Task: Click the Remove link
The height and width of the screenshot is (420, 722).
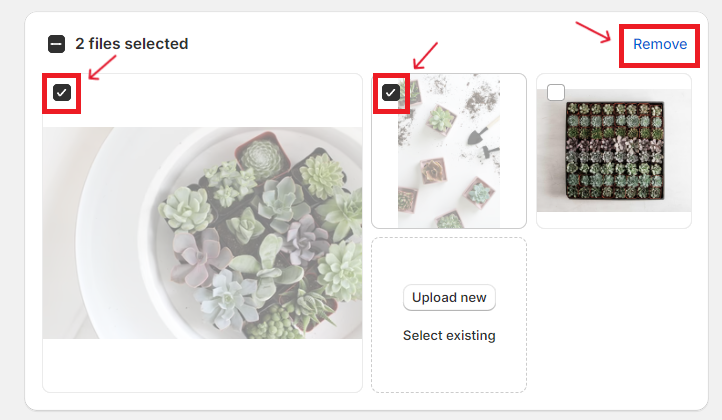Action: (x=660, y=44)
